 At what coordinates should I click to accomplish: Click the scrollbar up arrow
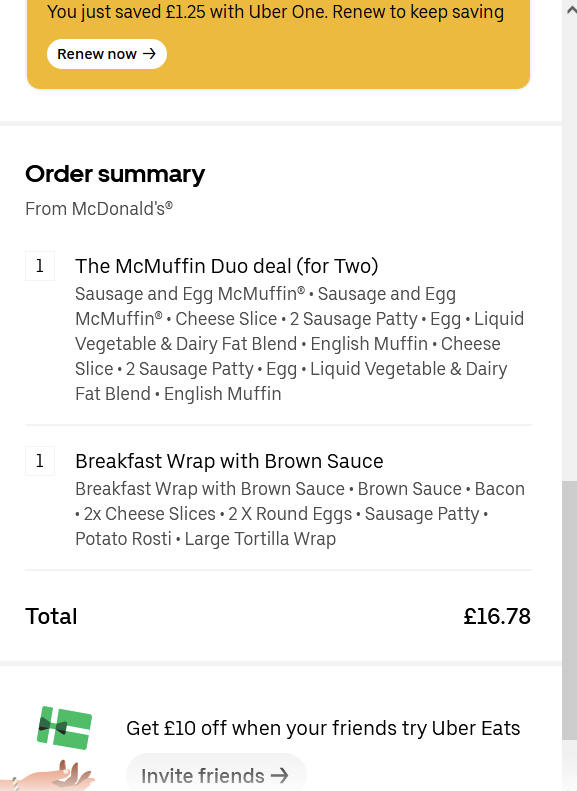click(x=570, y=10)
